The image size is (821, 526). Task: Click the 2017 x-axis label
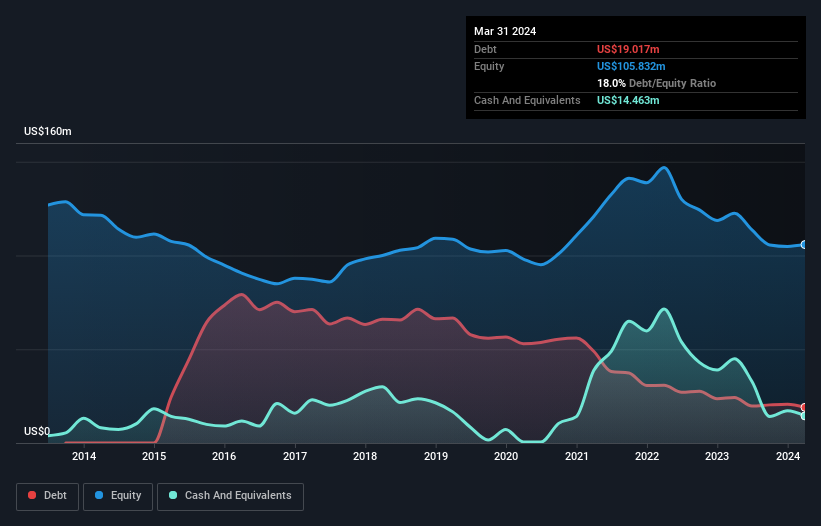click(x=295, y=456)
